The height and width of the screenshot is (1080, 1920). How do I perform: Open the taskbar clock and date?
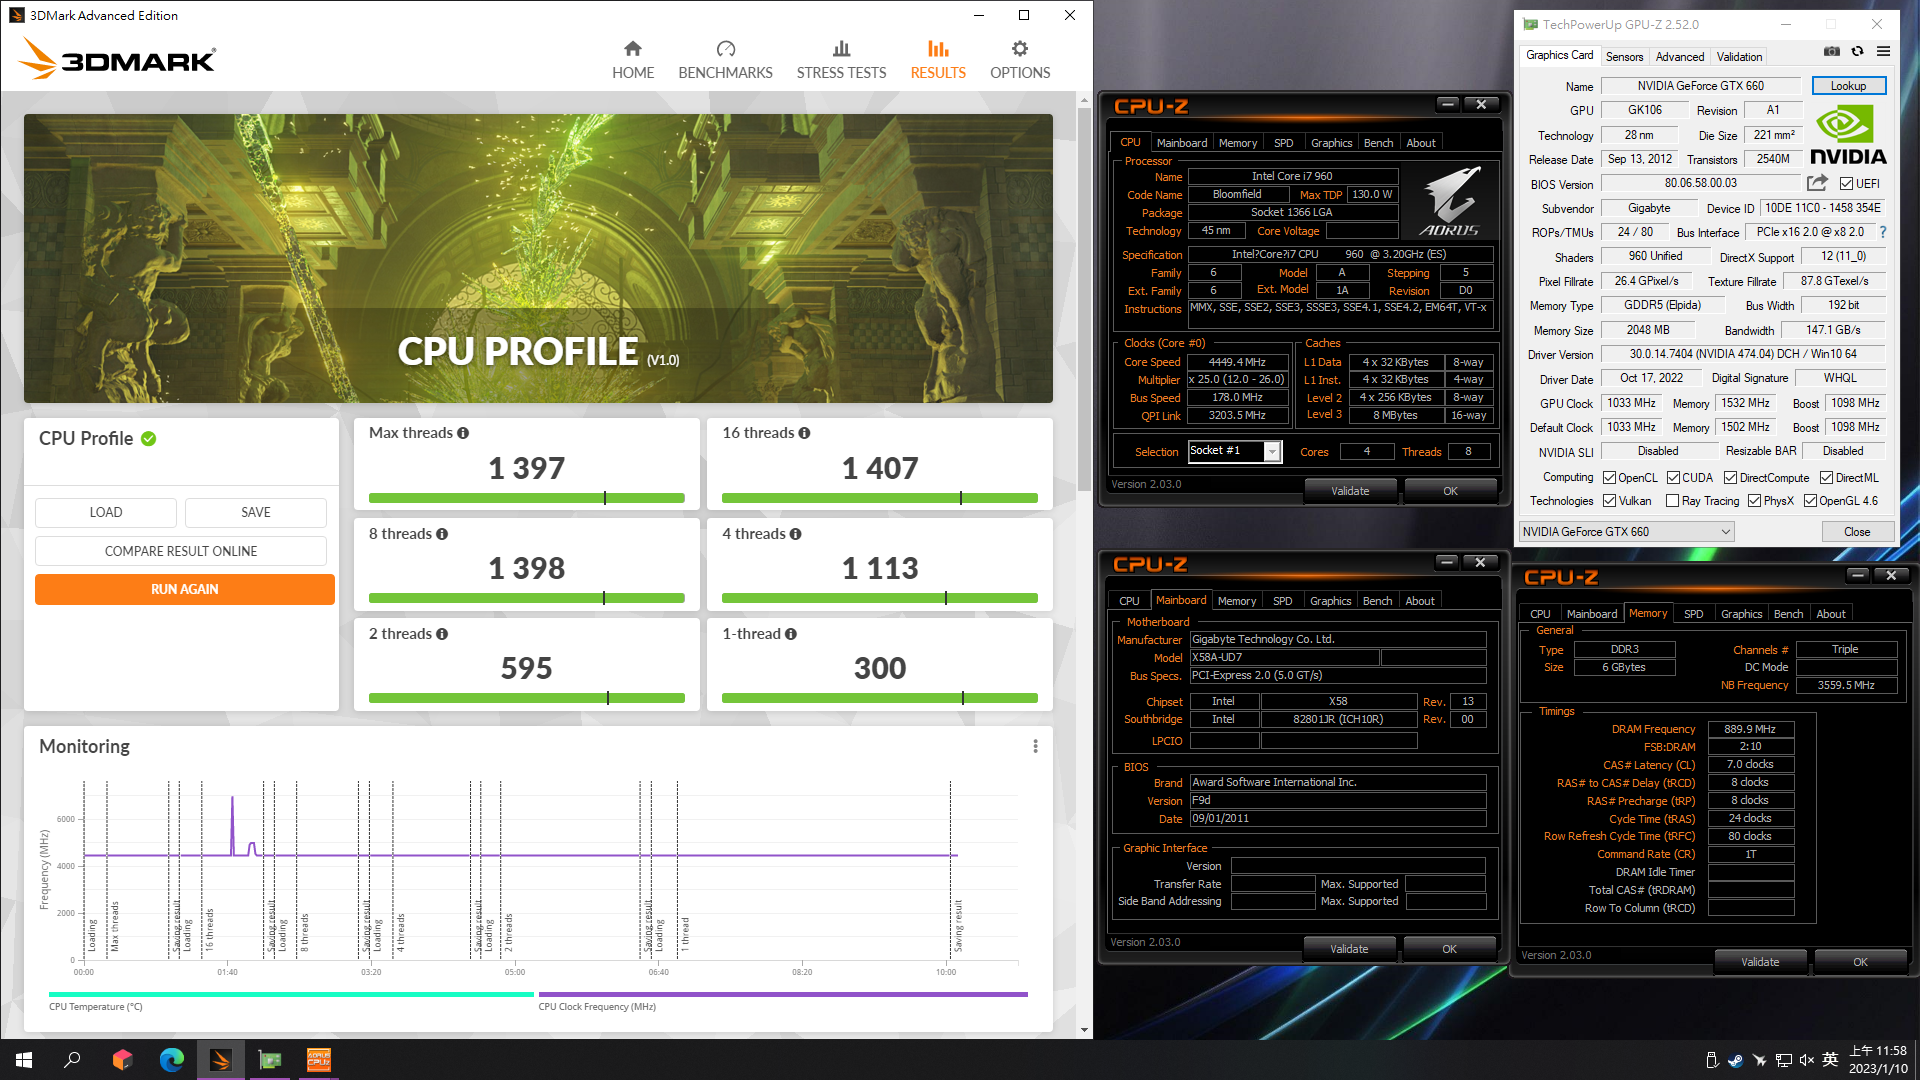pyautogui.click(x=1877, y=1060)
